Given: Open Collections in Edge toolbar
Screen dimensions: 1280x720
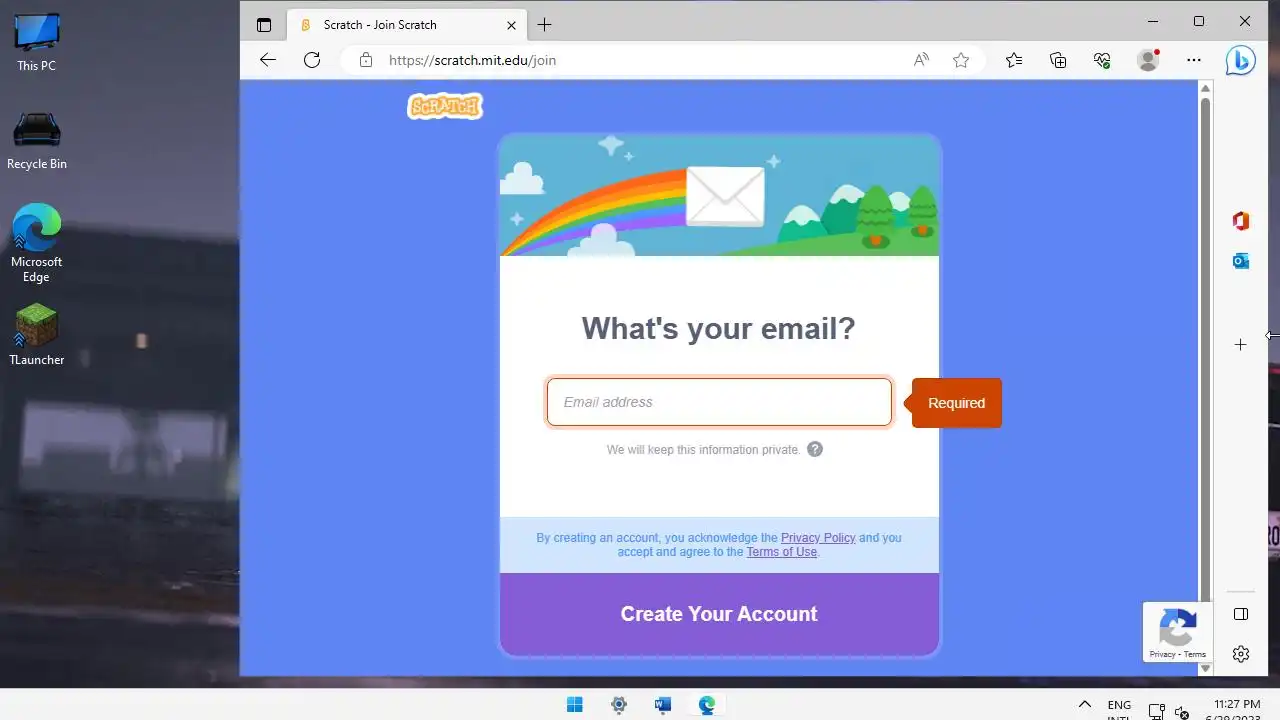Looking at the screenshot, I should (x=1058, y=60).
